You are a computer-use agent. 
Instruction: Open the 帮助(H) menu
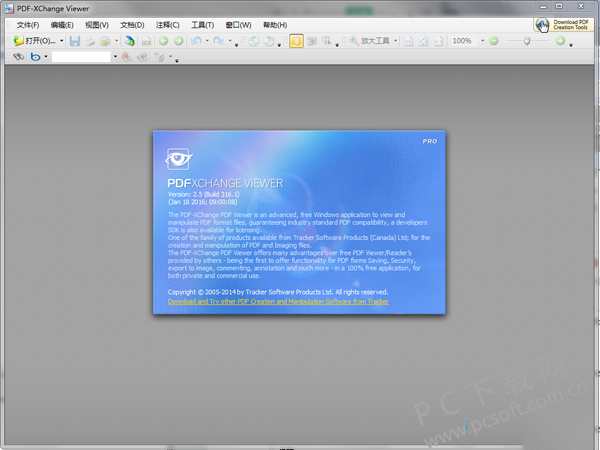[275, 25]
